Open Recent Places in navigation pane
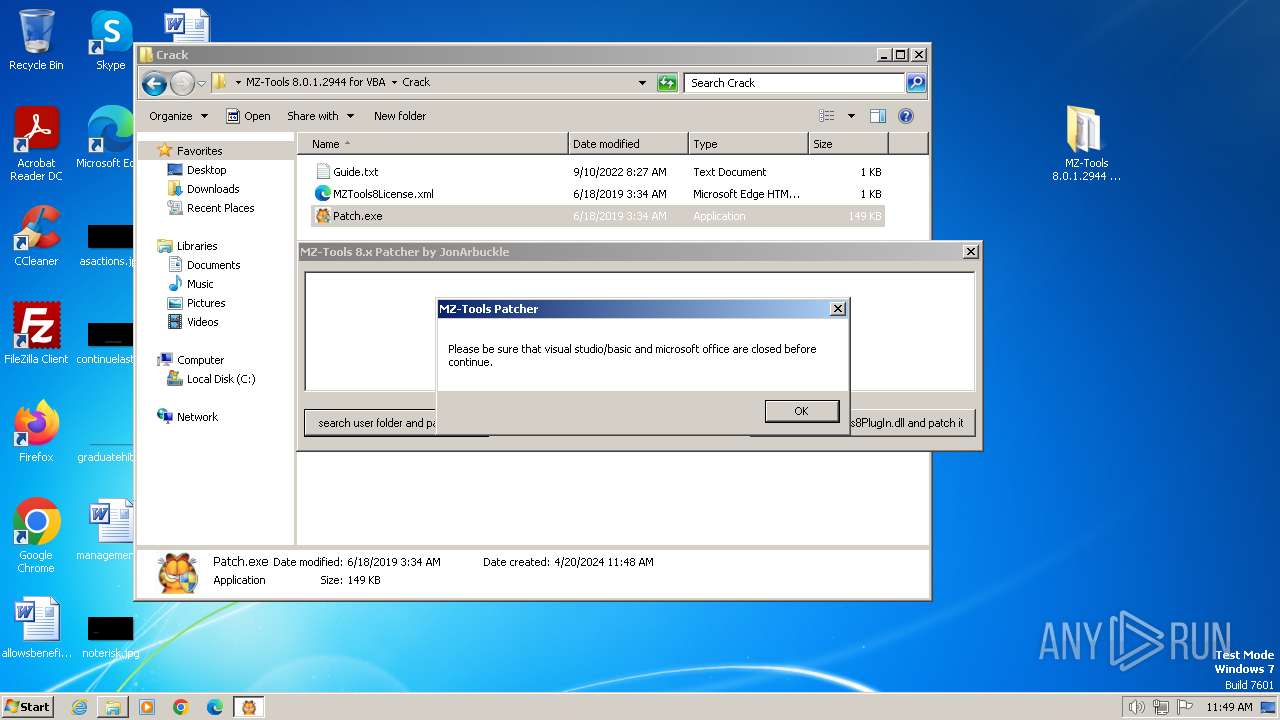 (220, 208)
